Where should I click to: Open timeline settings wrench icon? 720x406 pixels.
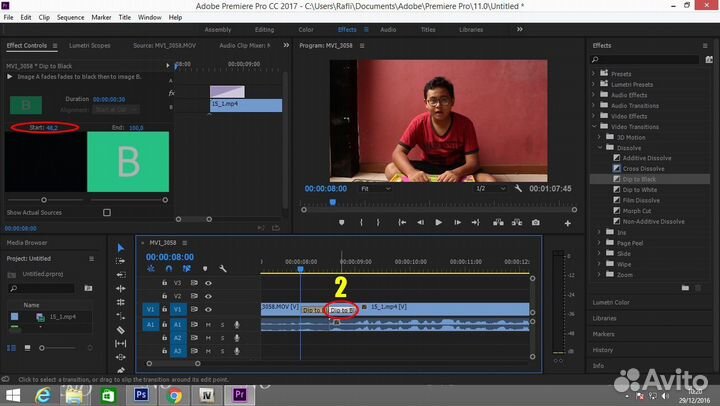click(222, 268)
